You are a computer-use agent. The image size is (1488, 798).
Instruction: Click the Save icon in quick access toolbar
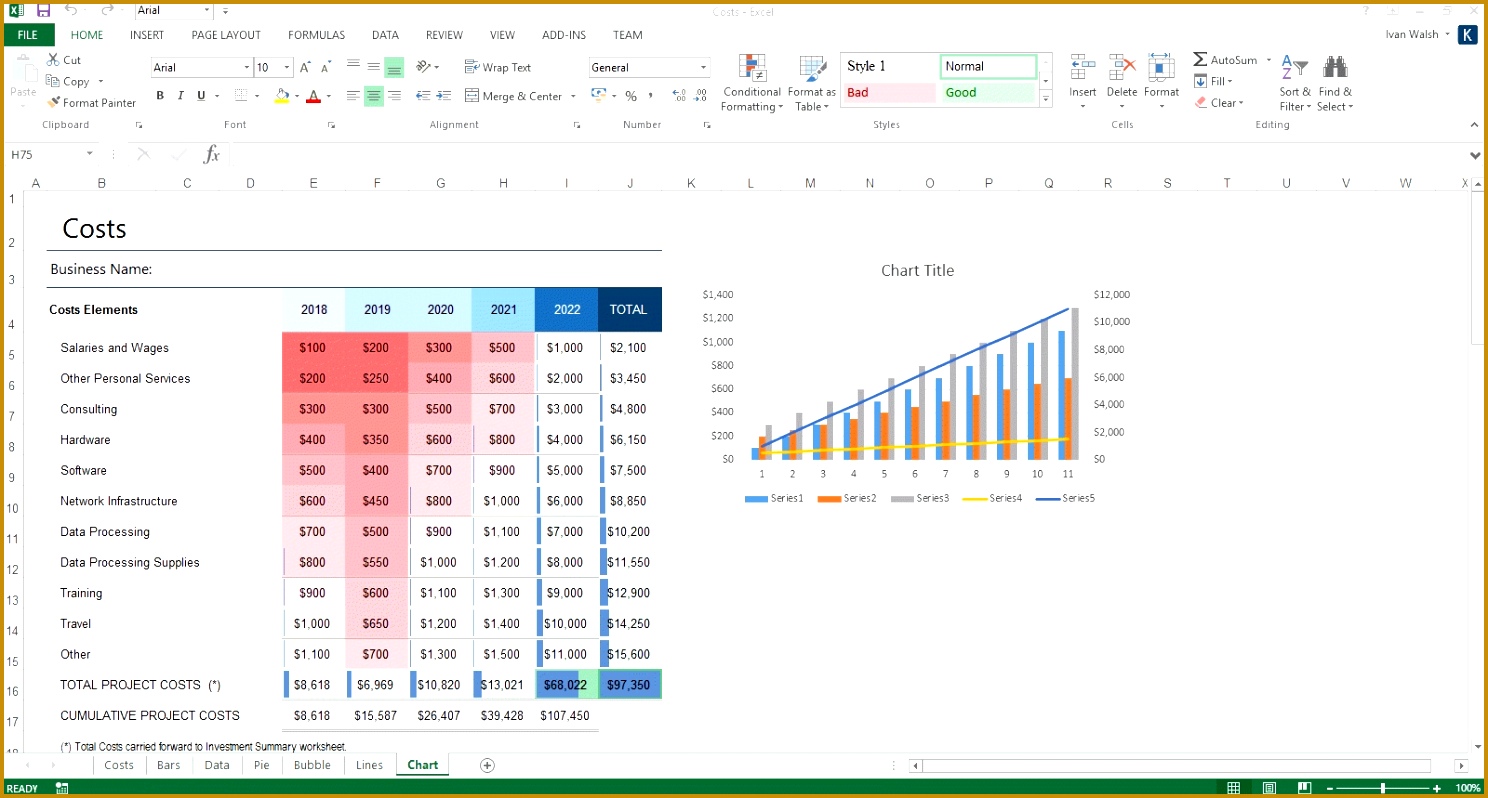point(42,10)
